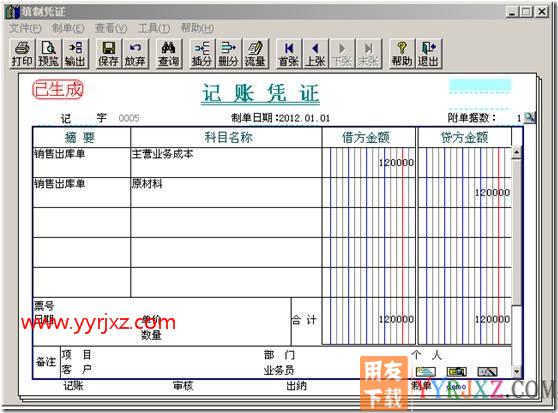The height and width of the screenshot is (413, 558).
Task: Jump to first voucher 首张
Action: click(289, 54)
